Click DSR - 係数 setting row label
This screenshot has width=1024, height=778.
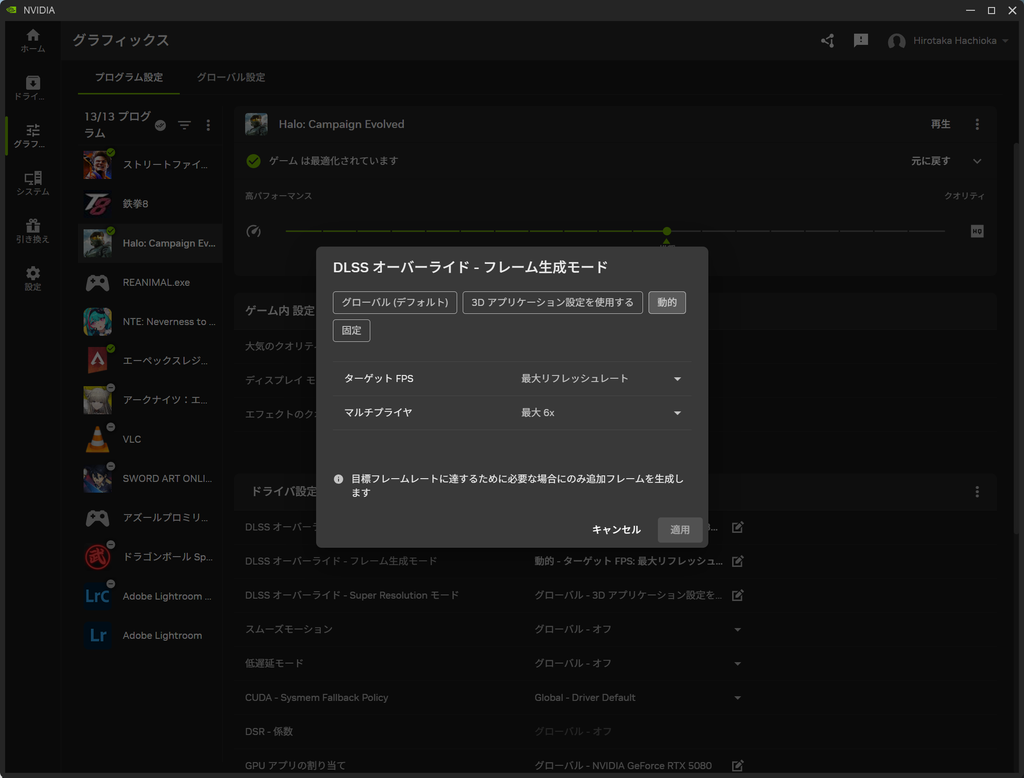[x=269, y=732]
